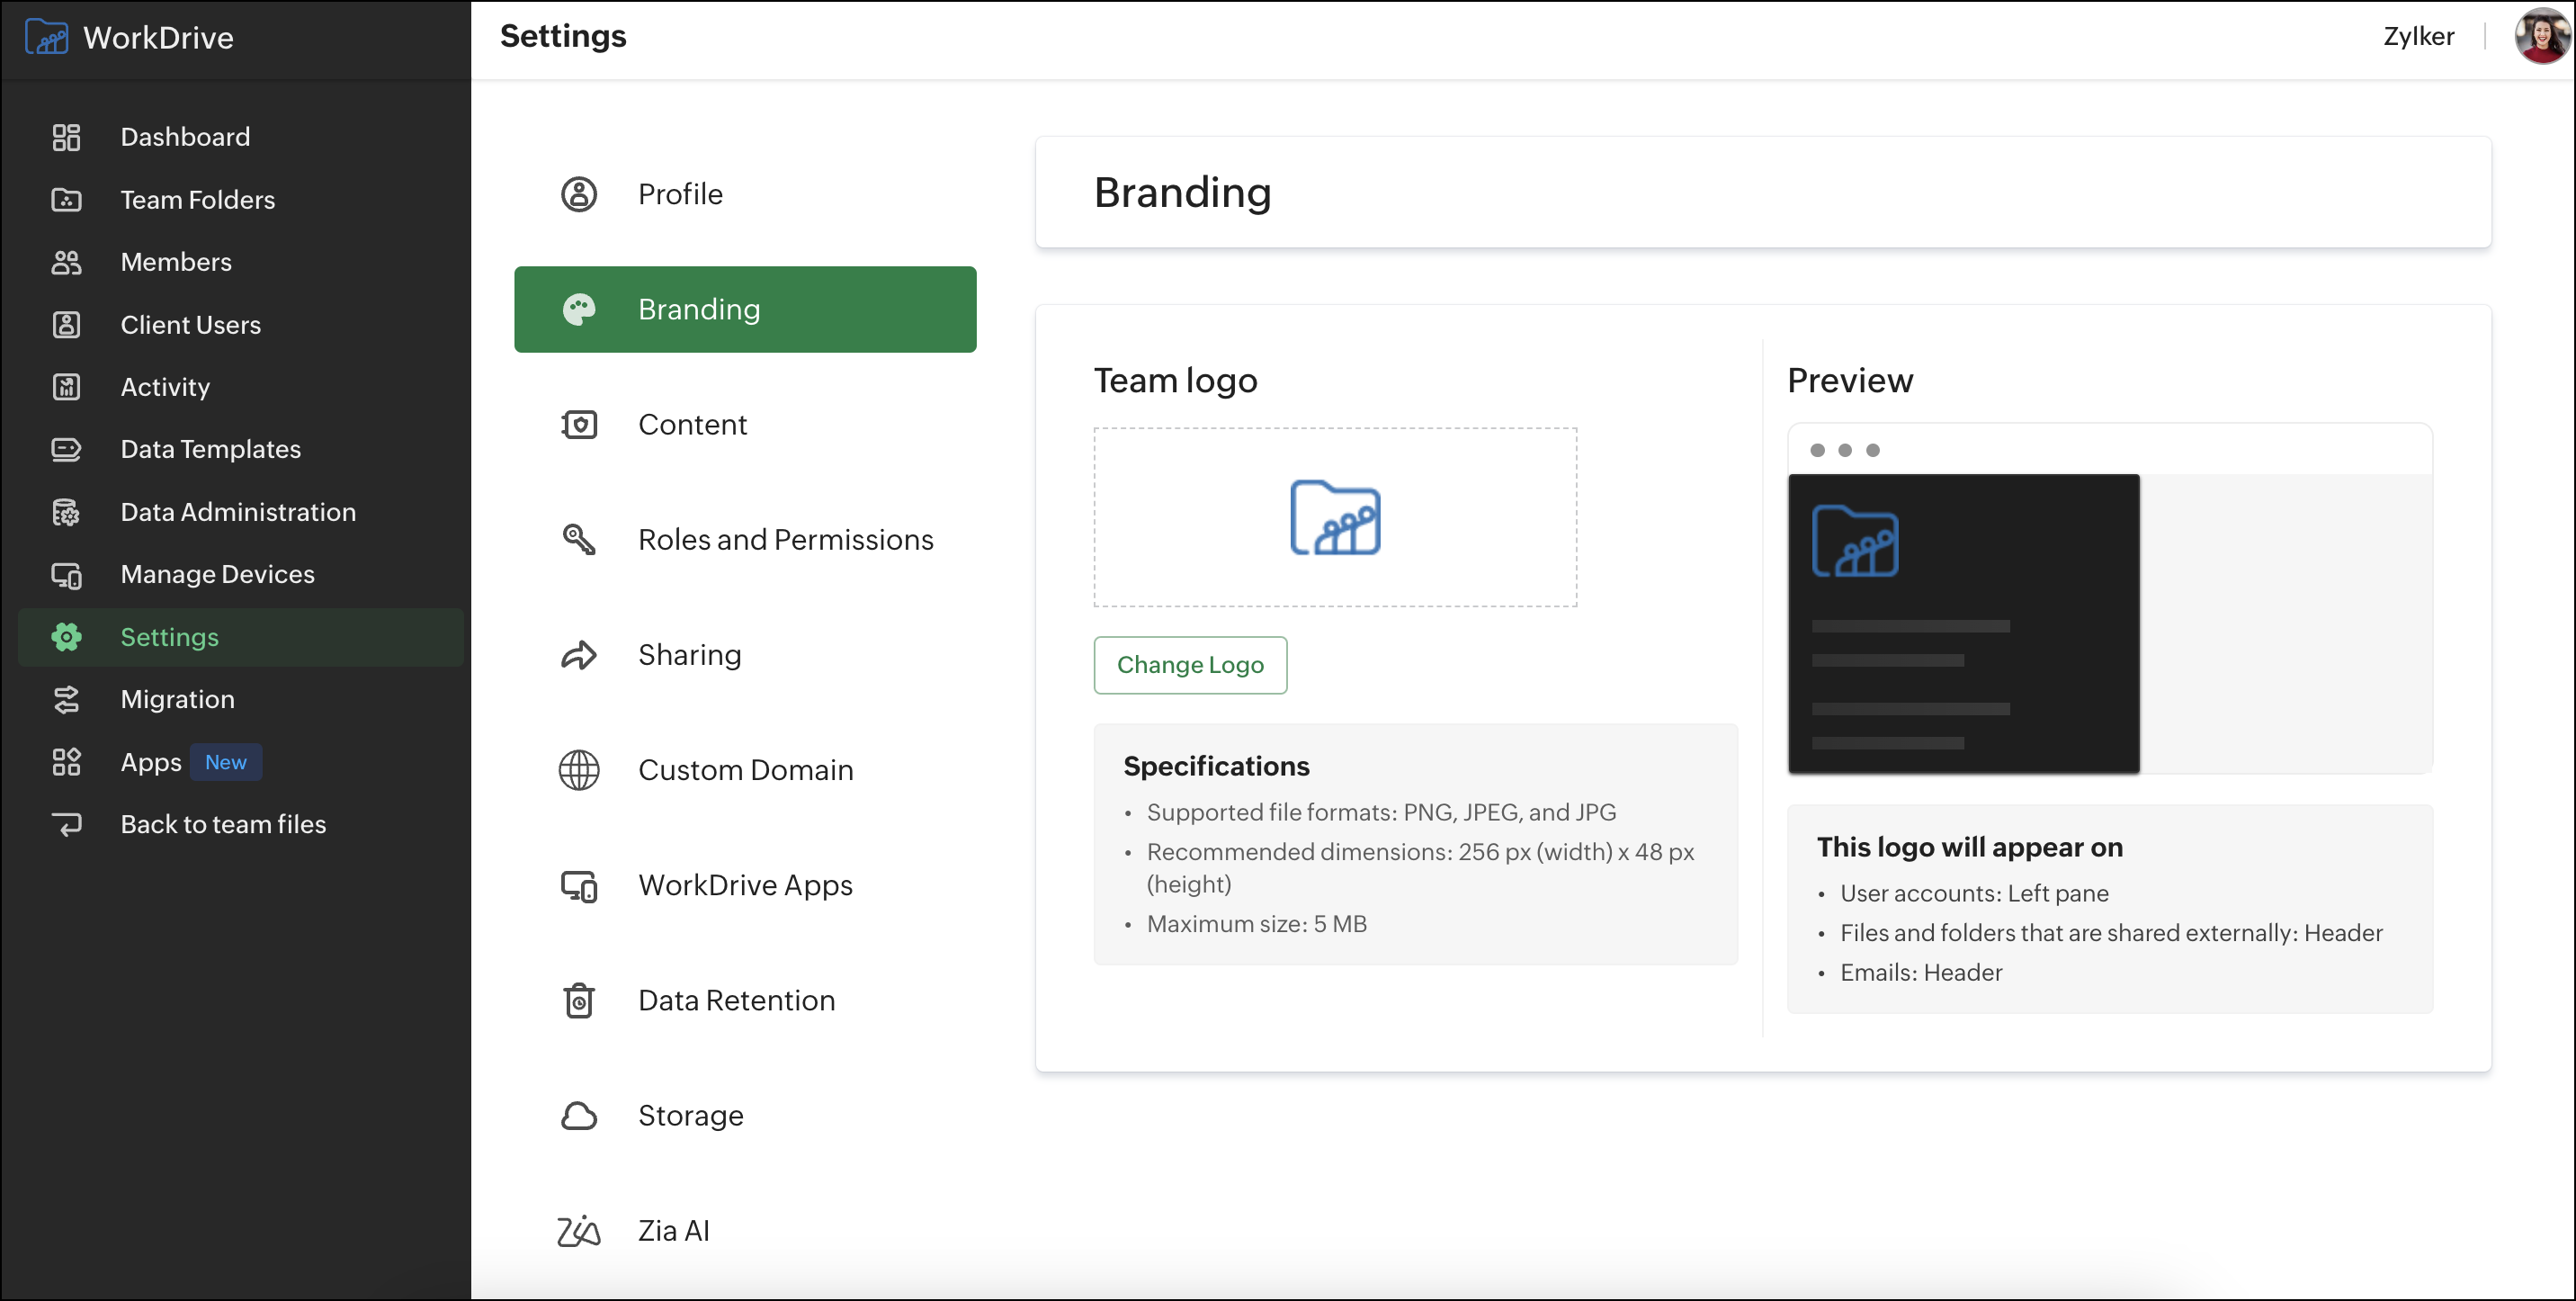Click the Specifications heading
The width and height of the screenshot is (2576, 1301).
pos(1216,766)
